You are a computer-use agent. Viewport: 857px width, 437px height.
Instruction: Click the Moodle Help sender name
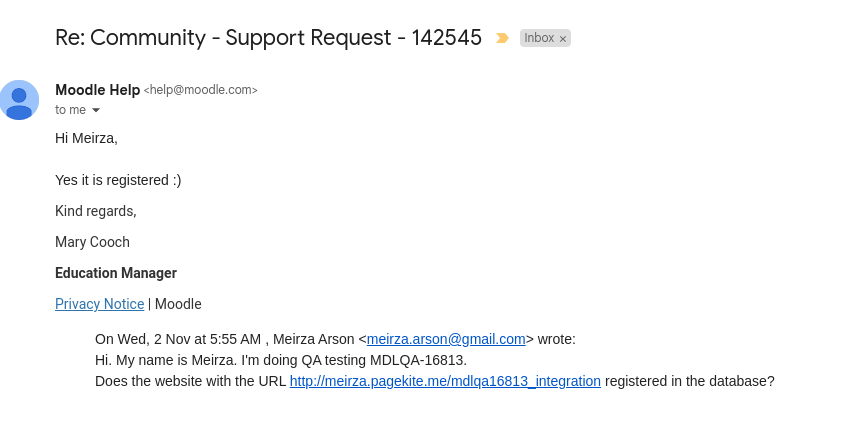(x=98, y=90)
